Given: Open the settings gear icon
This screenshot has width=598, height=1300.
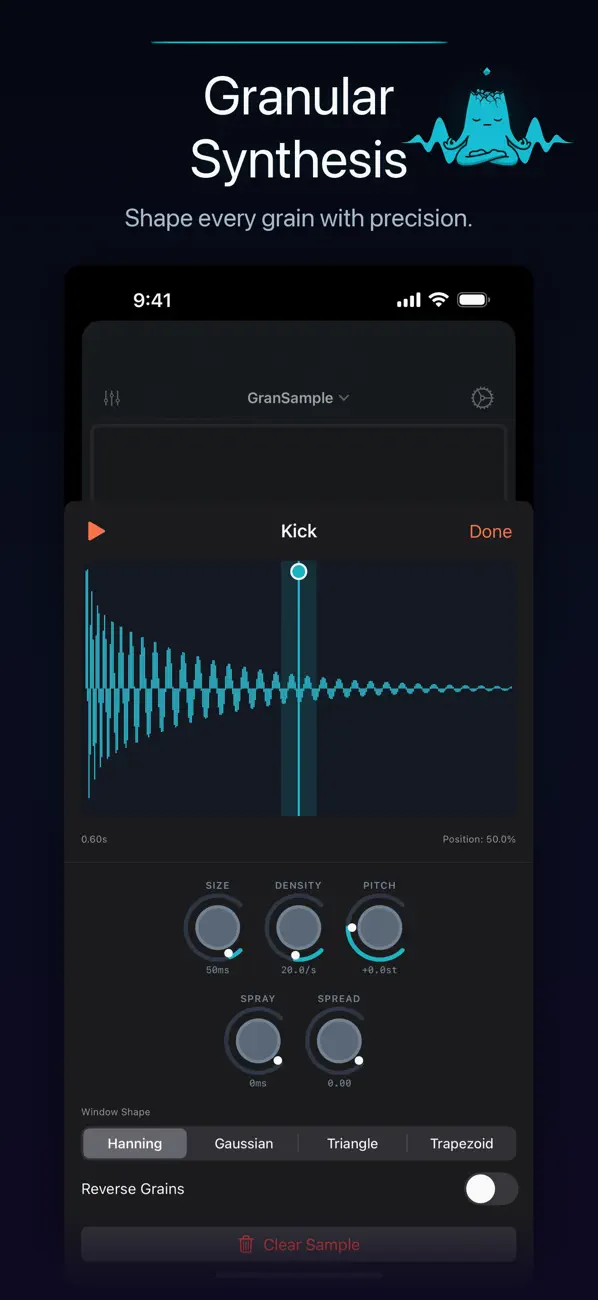Looking at the screenshot, I should [x=482, y=398].
